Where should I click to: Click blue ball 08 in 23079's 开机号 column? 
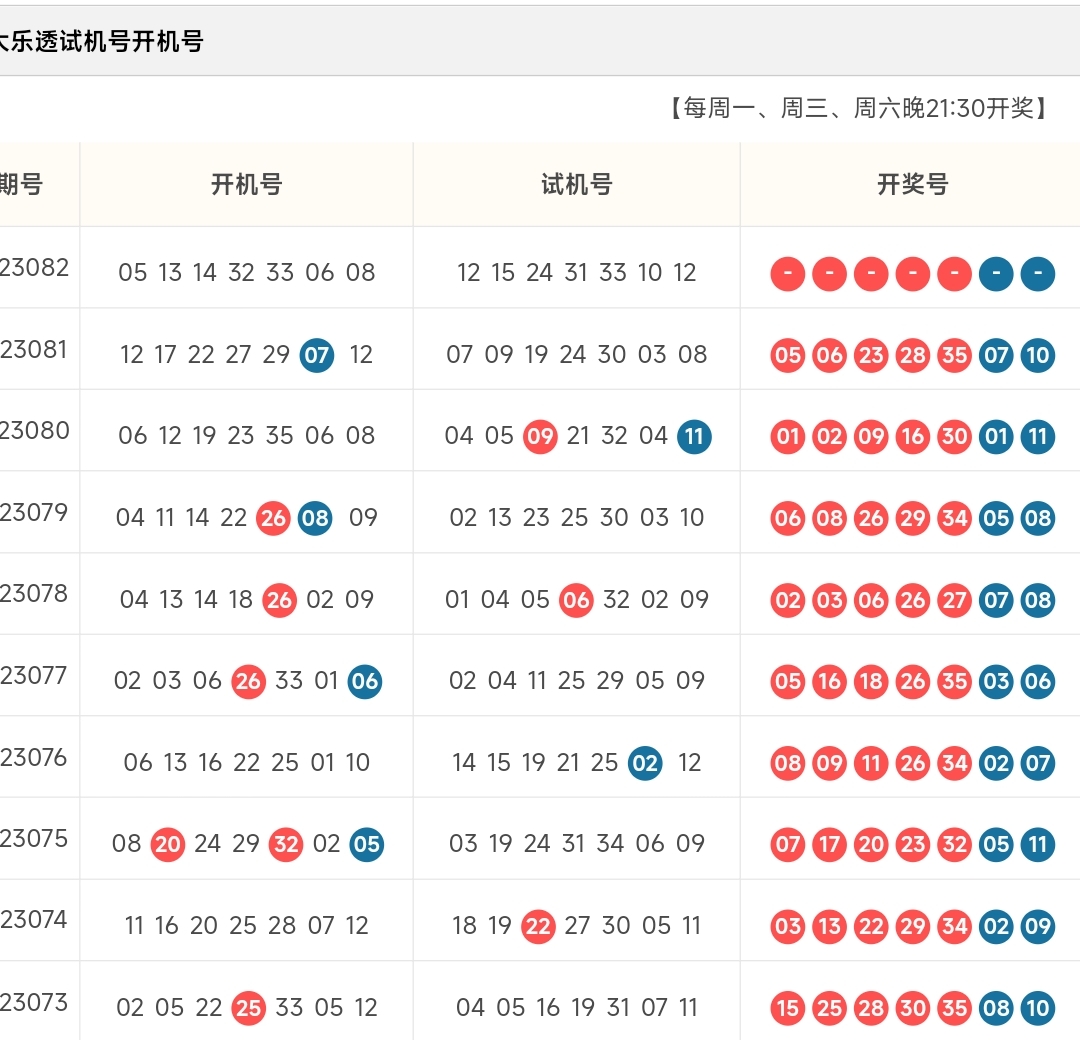[315, 518]
